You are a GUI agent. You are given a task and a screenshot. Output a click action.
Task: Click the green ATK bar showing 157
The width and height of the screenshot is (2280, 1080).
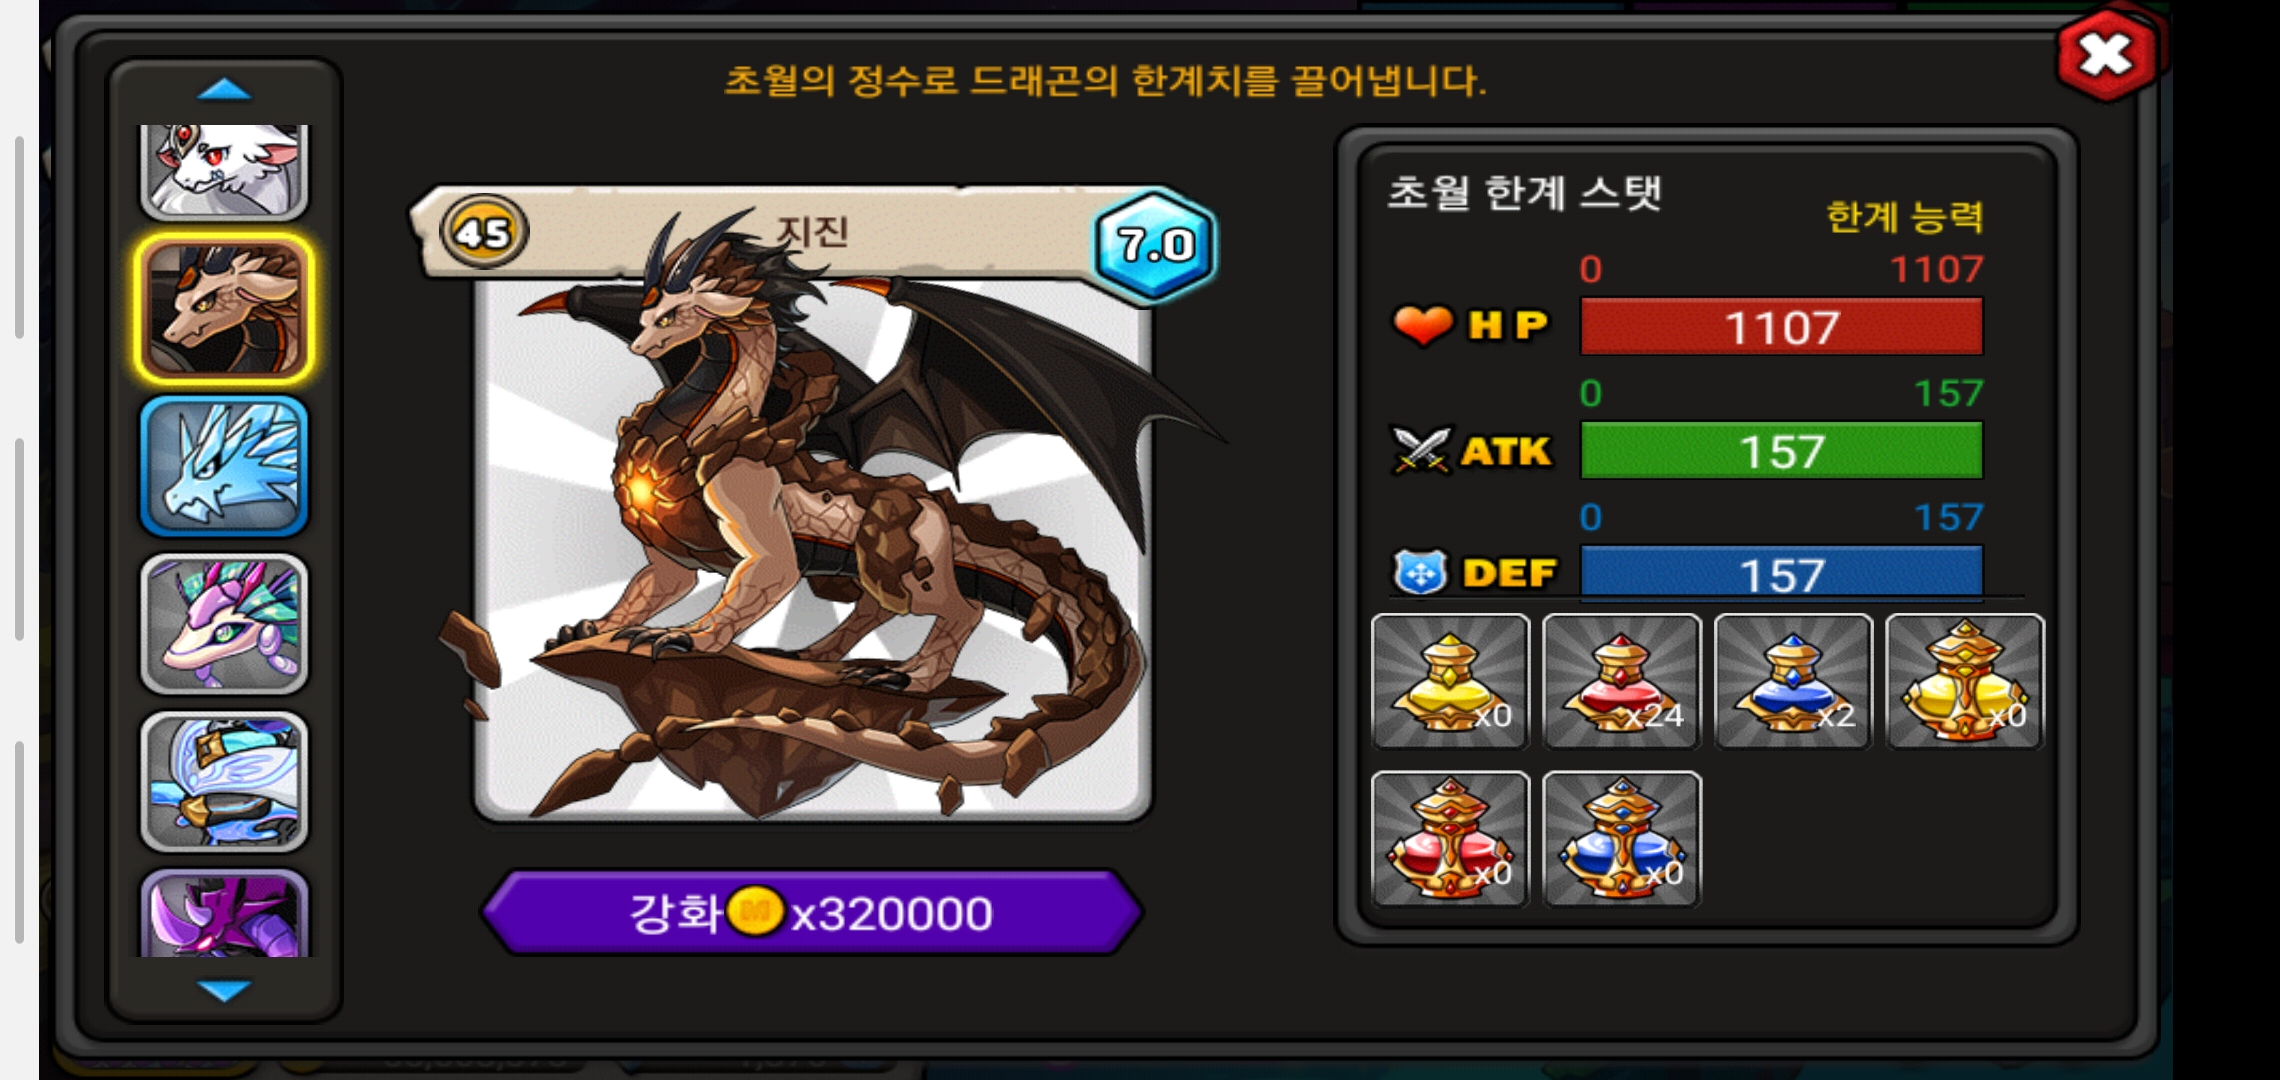pyautogui.click(x=1781, y=451)
